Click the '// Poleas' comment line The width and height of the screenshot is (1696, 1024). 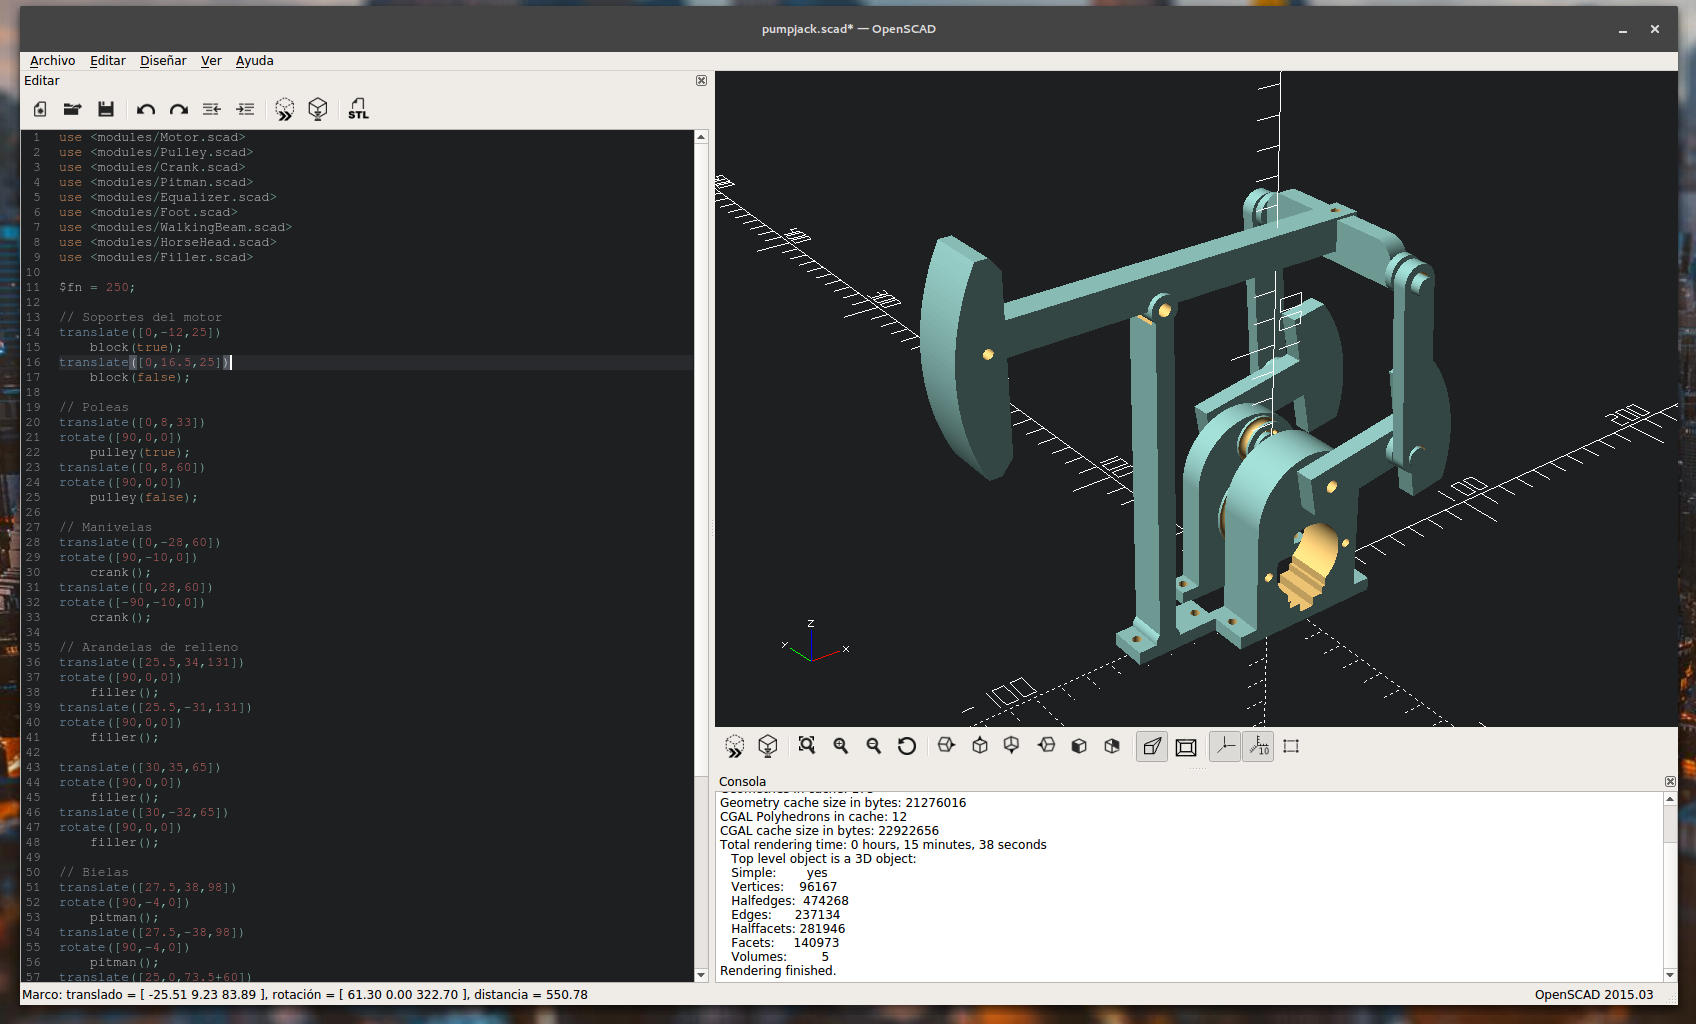tap(94, 407)
